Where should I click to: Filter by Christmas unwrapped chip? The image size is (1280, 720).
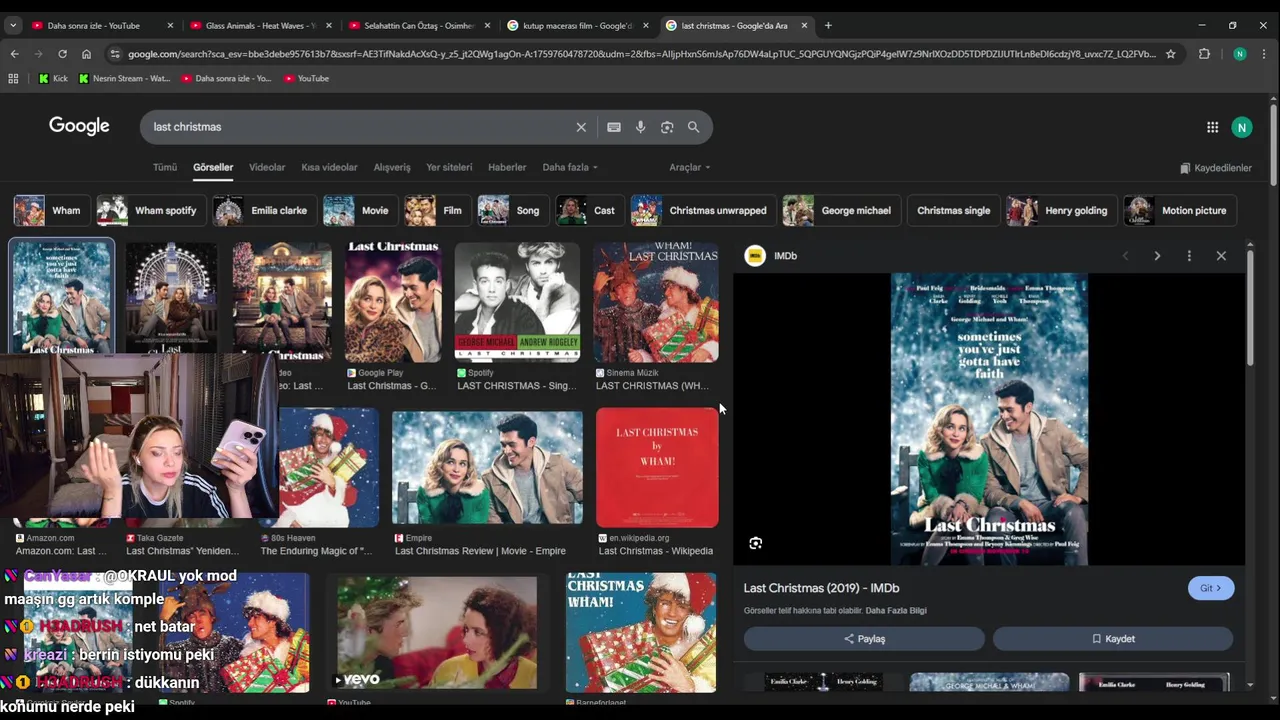[x=702, y=211]
